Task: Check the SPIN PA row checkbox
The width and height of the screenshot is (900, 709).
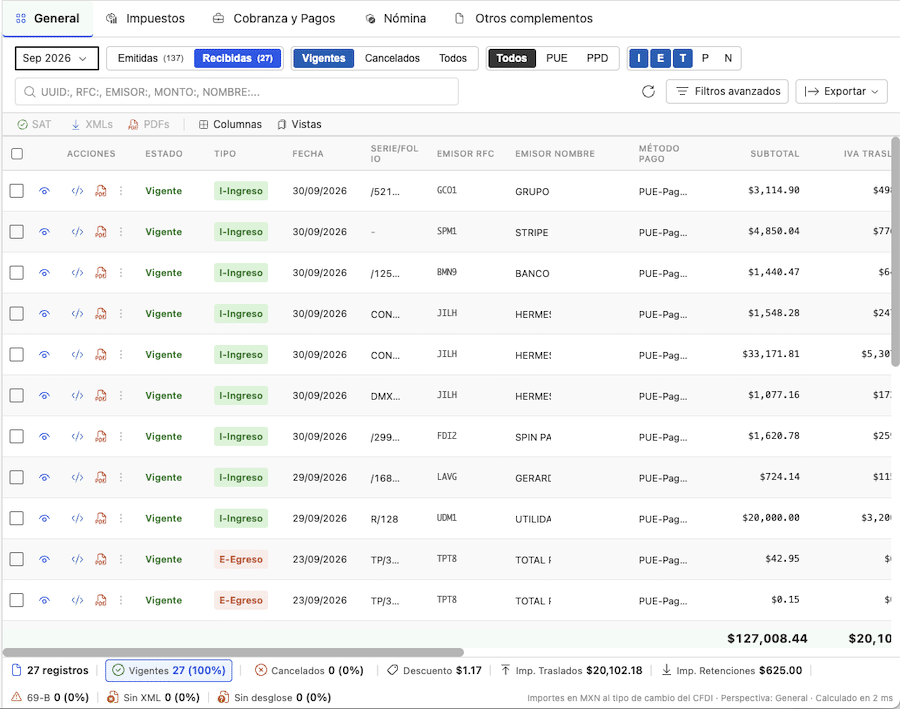Action: [17, 436]
